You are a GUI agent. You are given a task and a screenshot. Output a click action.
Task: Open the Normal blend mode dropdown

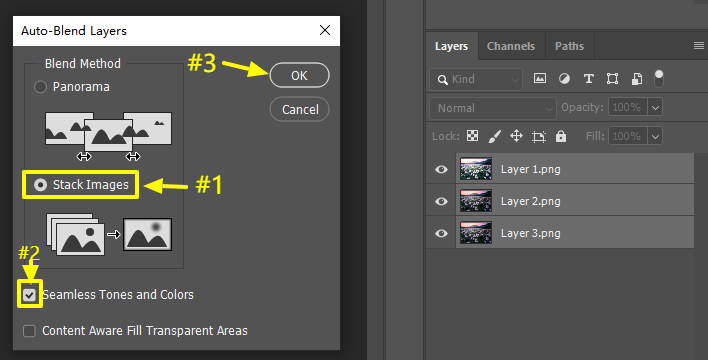[492, 108]
